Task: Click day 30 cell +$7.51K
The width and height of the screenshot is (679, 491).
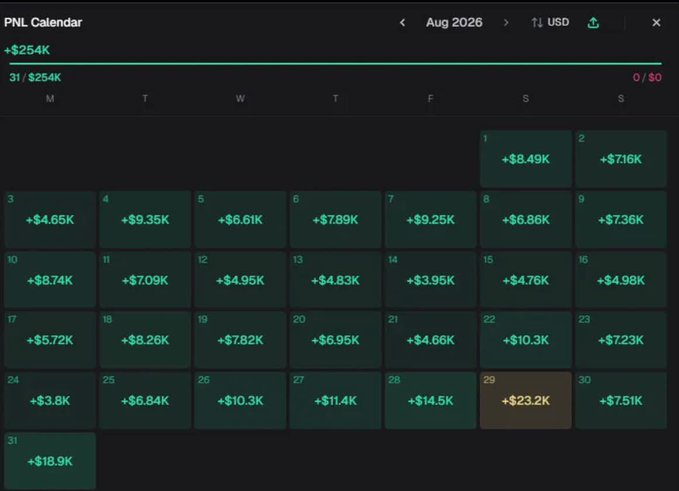Action: coord(621,401)
